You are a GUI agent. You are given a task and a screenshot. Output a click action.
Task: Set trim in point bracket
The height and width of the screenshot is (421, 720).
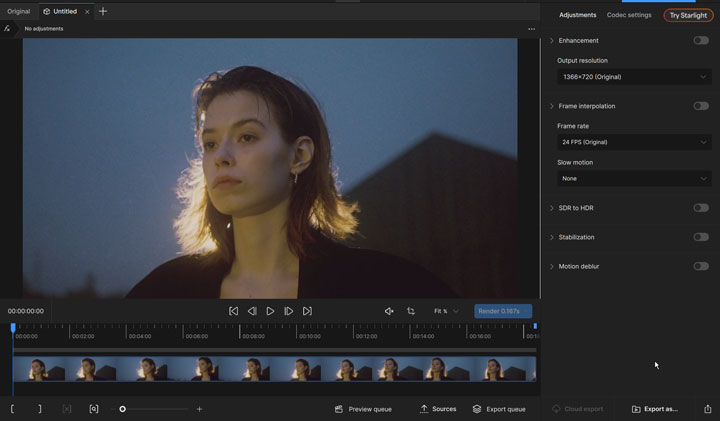(12, 409)
